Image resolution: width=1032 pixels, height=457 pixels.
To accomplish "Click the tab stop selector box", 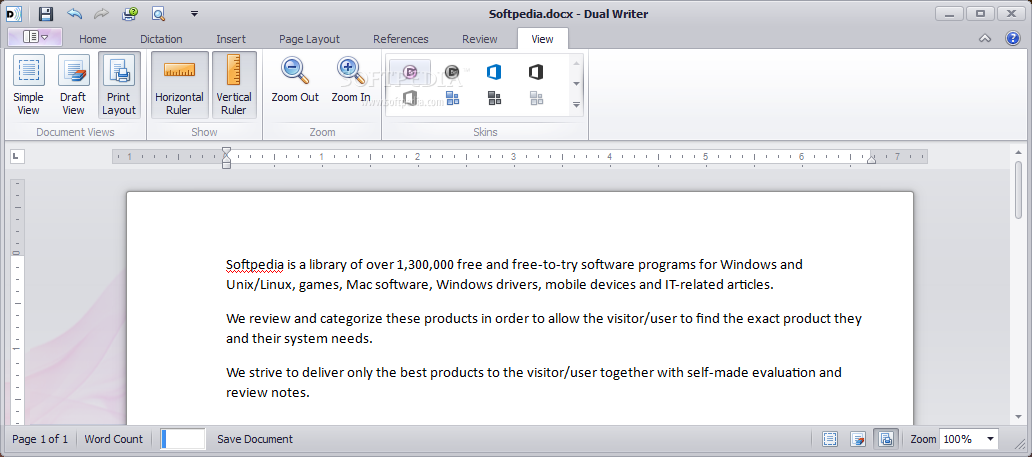I will coord(18,156).
